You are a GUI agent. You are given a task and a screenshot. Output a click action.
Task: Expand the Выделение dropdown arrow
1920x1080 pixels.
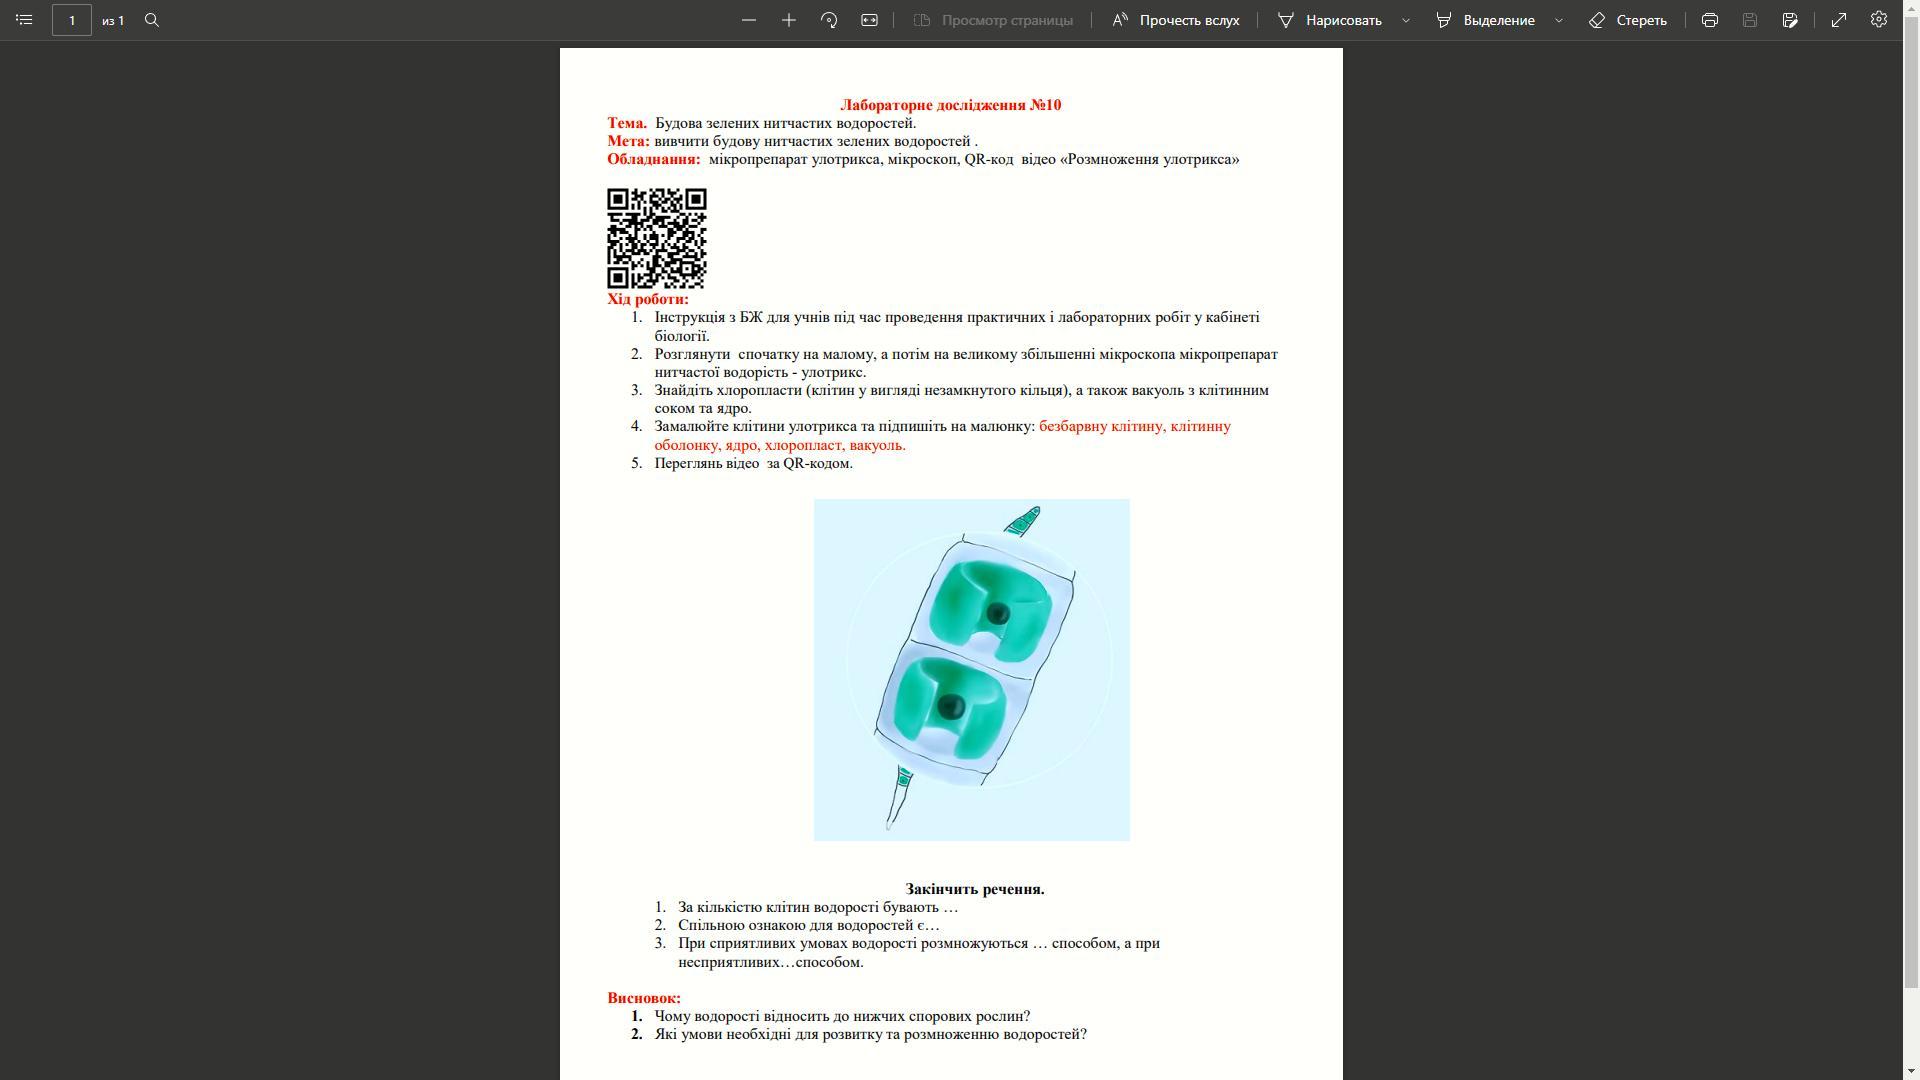[x=1559, y=20]
